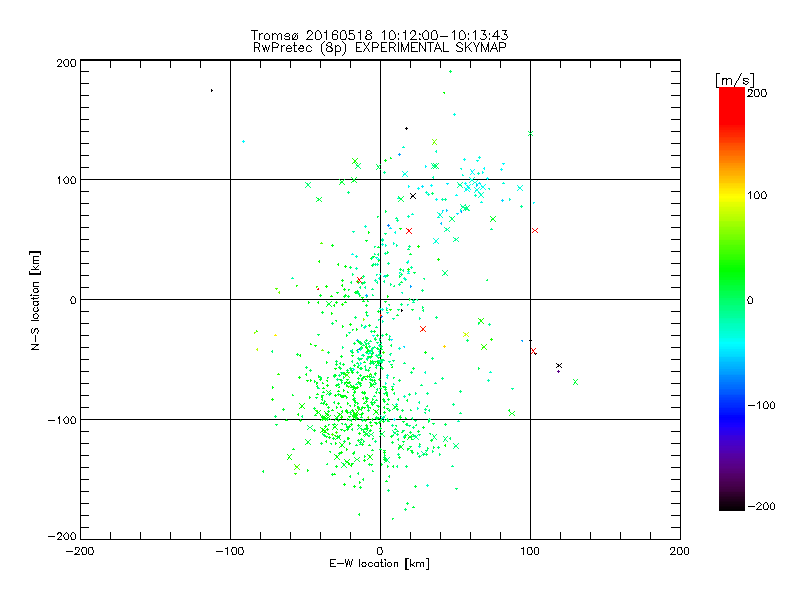The image size is (800, 600).
Task: Click the x-axis tick label '-200'
Action: 80,551
